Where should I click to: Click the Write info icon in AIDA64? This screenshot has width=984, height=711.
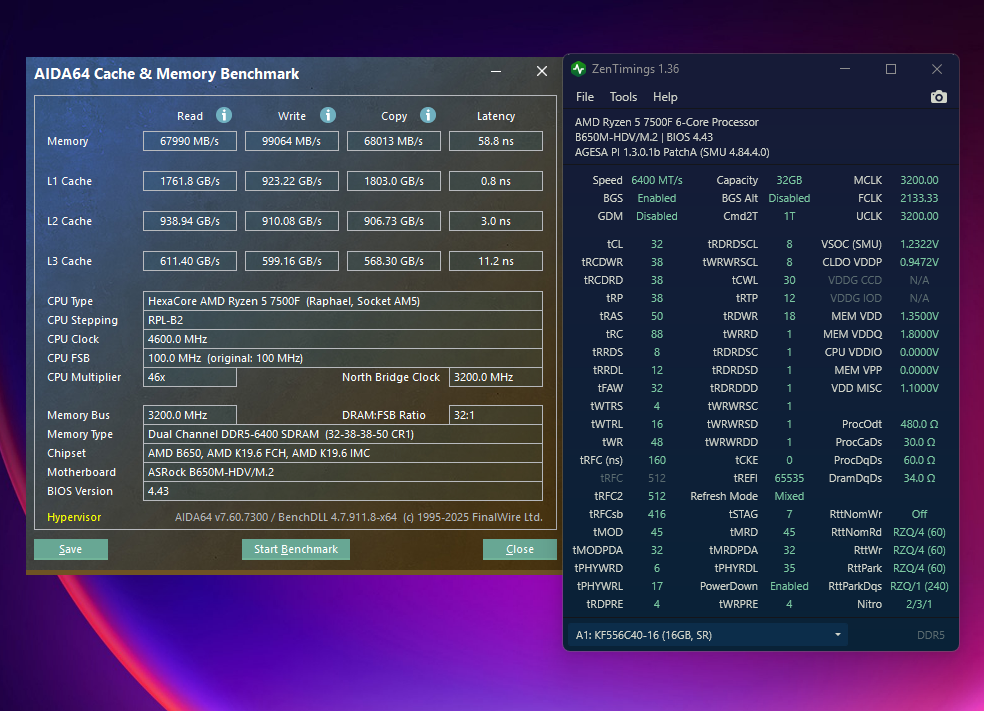coord(328,115)
